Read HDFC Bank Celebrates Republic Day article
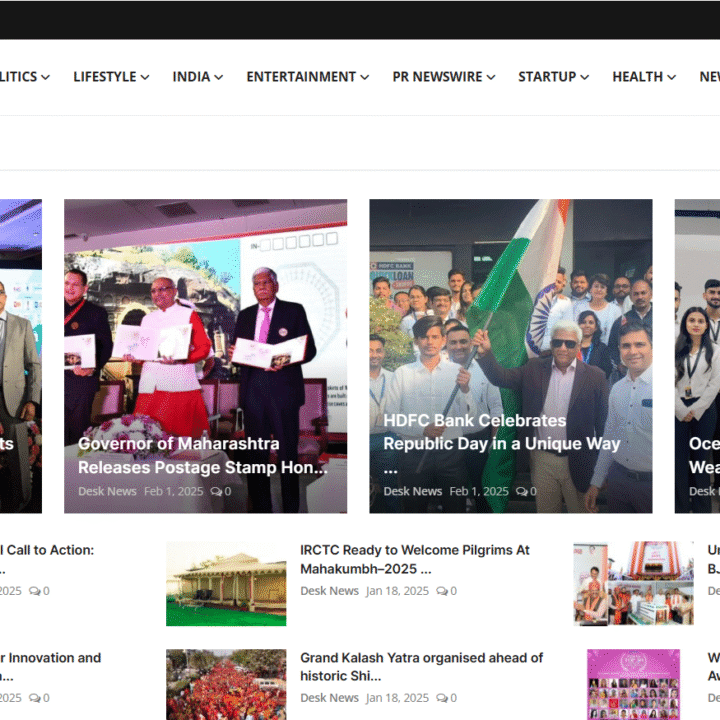This screenshot has width=720, height=720. coord(501,432)
